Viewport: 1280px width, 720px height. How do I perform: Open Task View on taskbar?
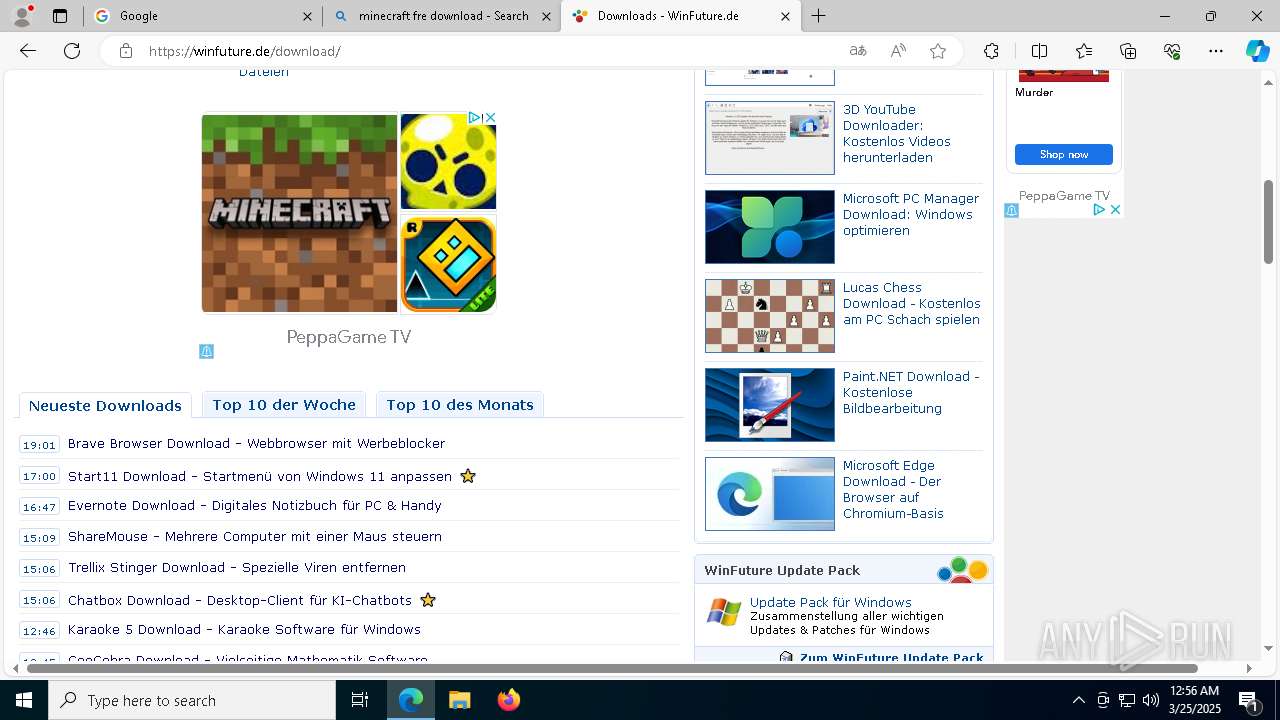(x=360, y=700)
